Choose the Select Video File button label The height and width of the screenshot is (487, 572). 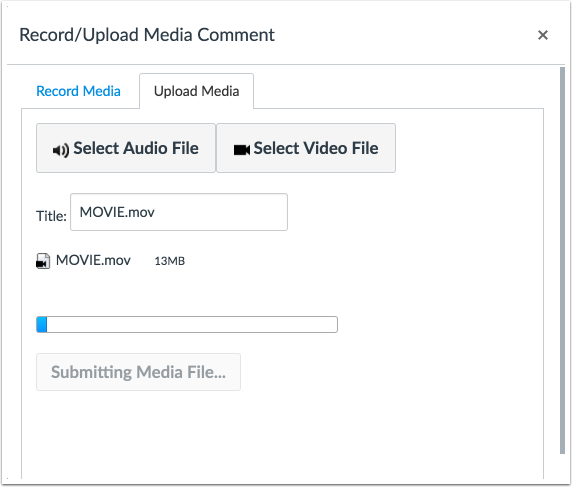coord(316,148)
